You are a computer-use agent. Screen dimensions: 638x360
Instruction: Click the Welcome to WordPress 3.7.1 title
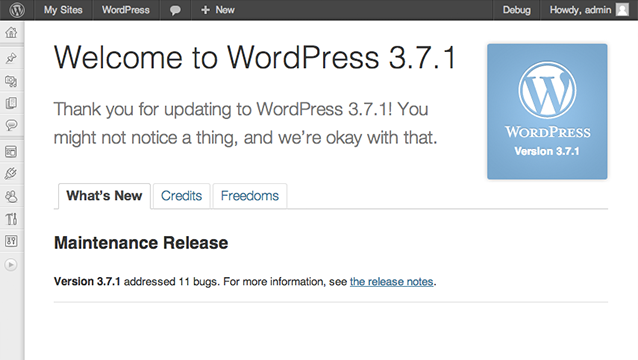pos(255,57)
